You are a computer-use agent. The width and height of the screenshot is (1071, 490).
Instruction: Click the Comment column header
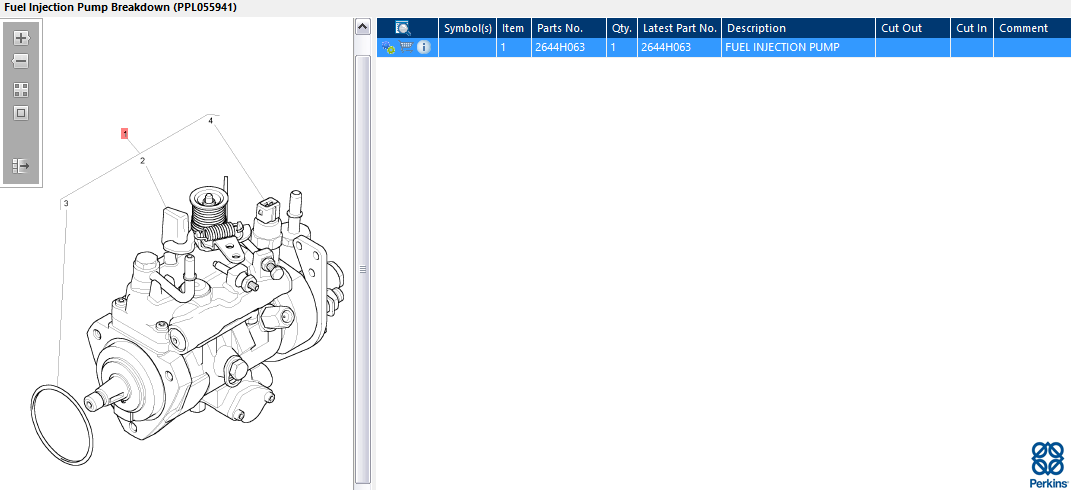tap(1032, 28)
